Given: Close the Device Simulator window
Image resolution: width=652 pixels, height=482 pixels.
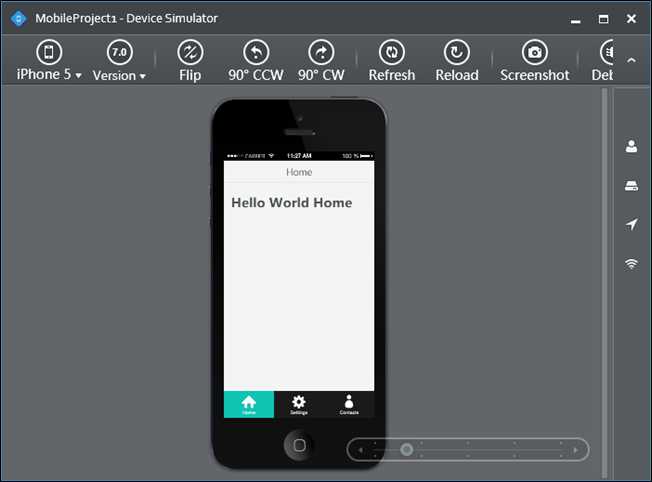Looking at the screenshot, I should (631, 19).
